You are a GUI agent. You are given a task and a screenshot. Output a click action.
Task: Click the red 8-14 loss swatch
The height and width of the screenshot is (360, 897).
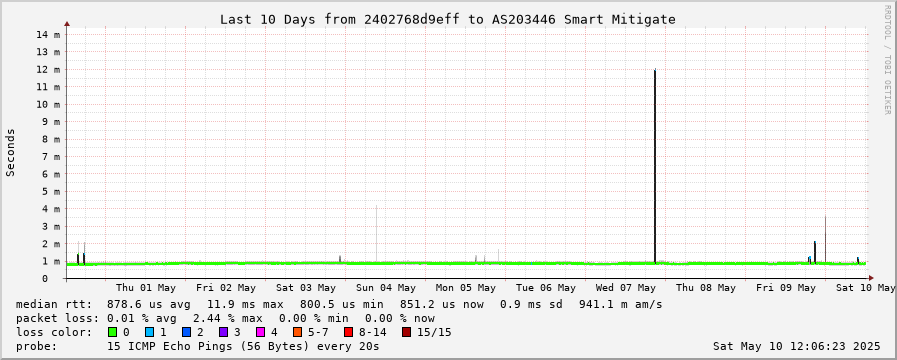tap(348, 332)
